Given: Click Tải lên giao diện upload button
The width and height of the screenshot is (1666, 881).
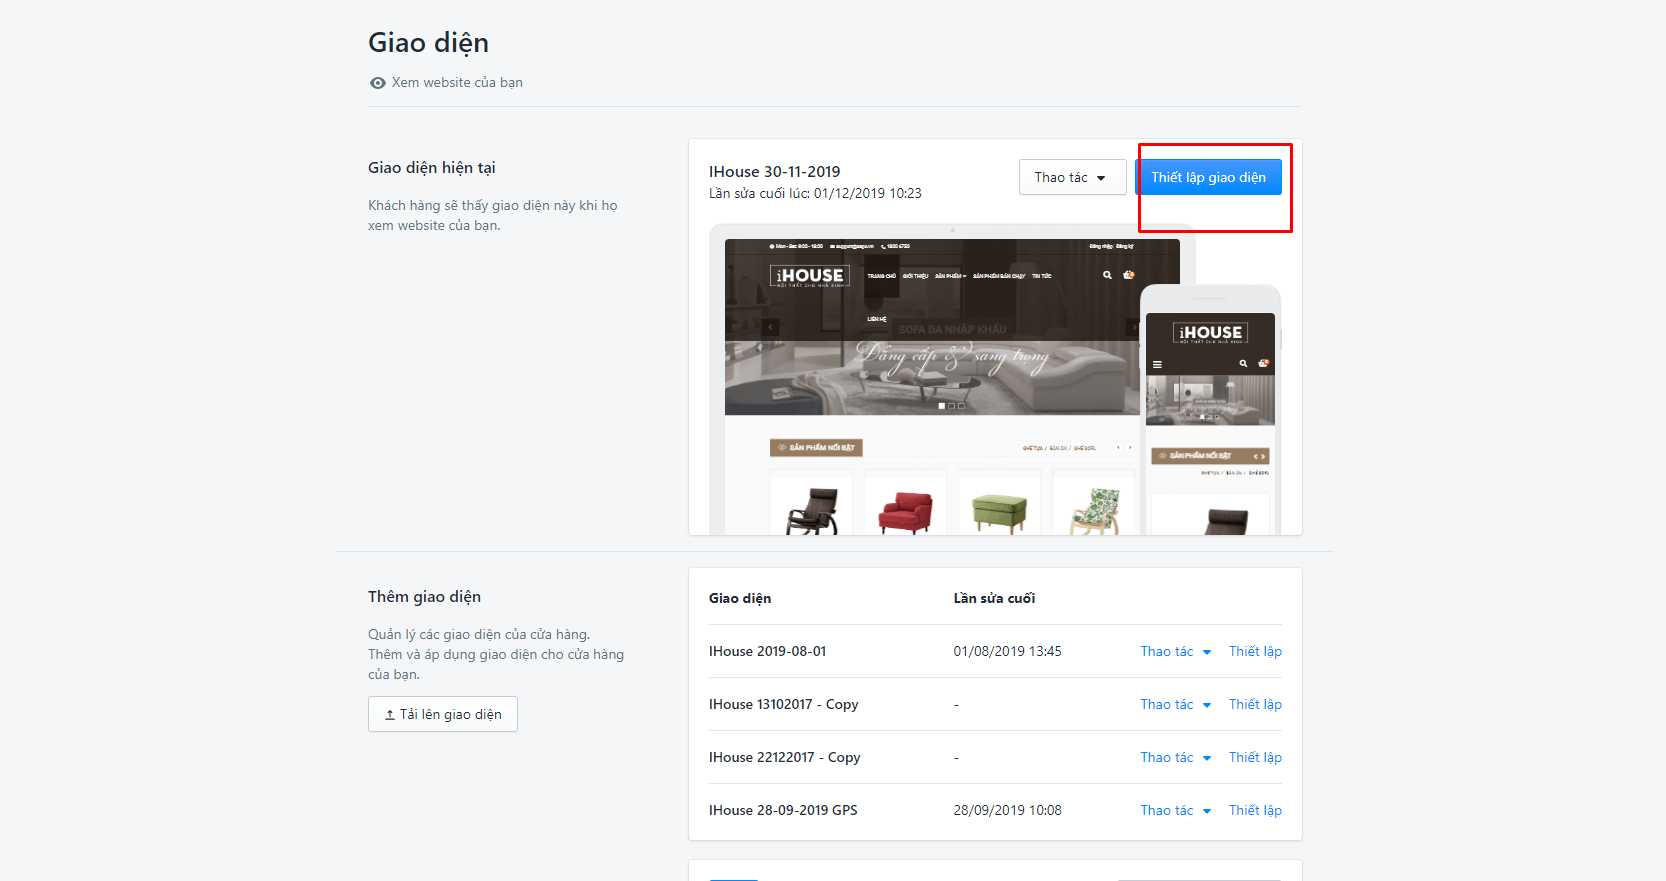Looking at the screenshot, I should coord(443,714).
